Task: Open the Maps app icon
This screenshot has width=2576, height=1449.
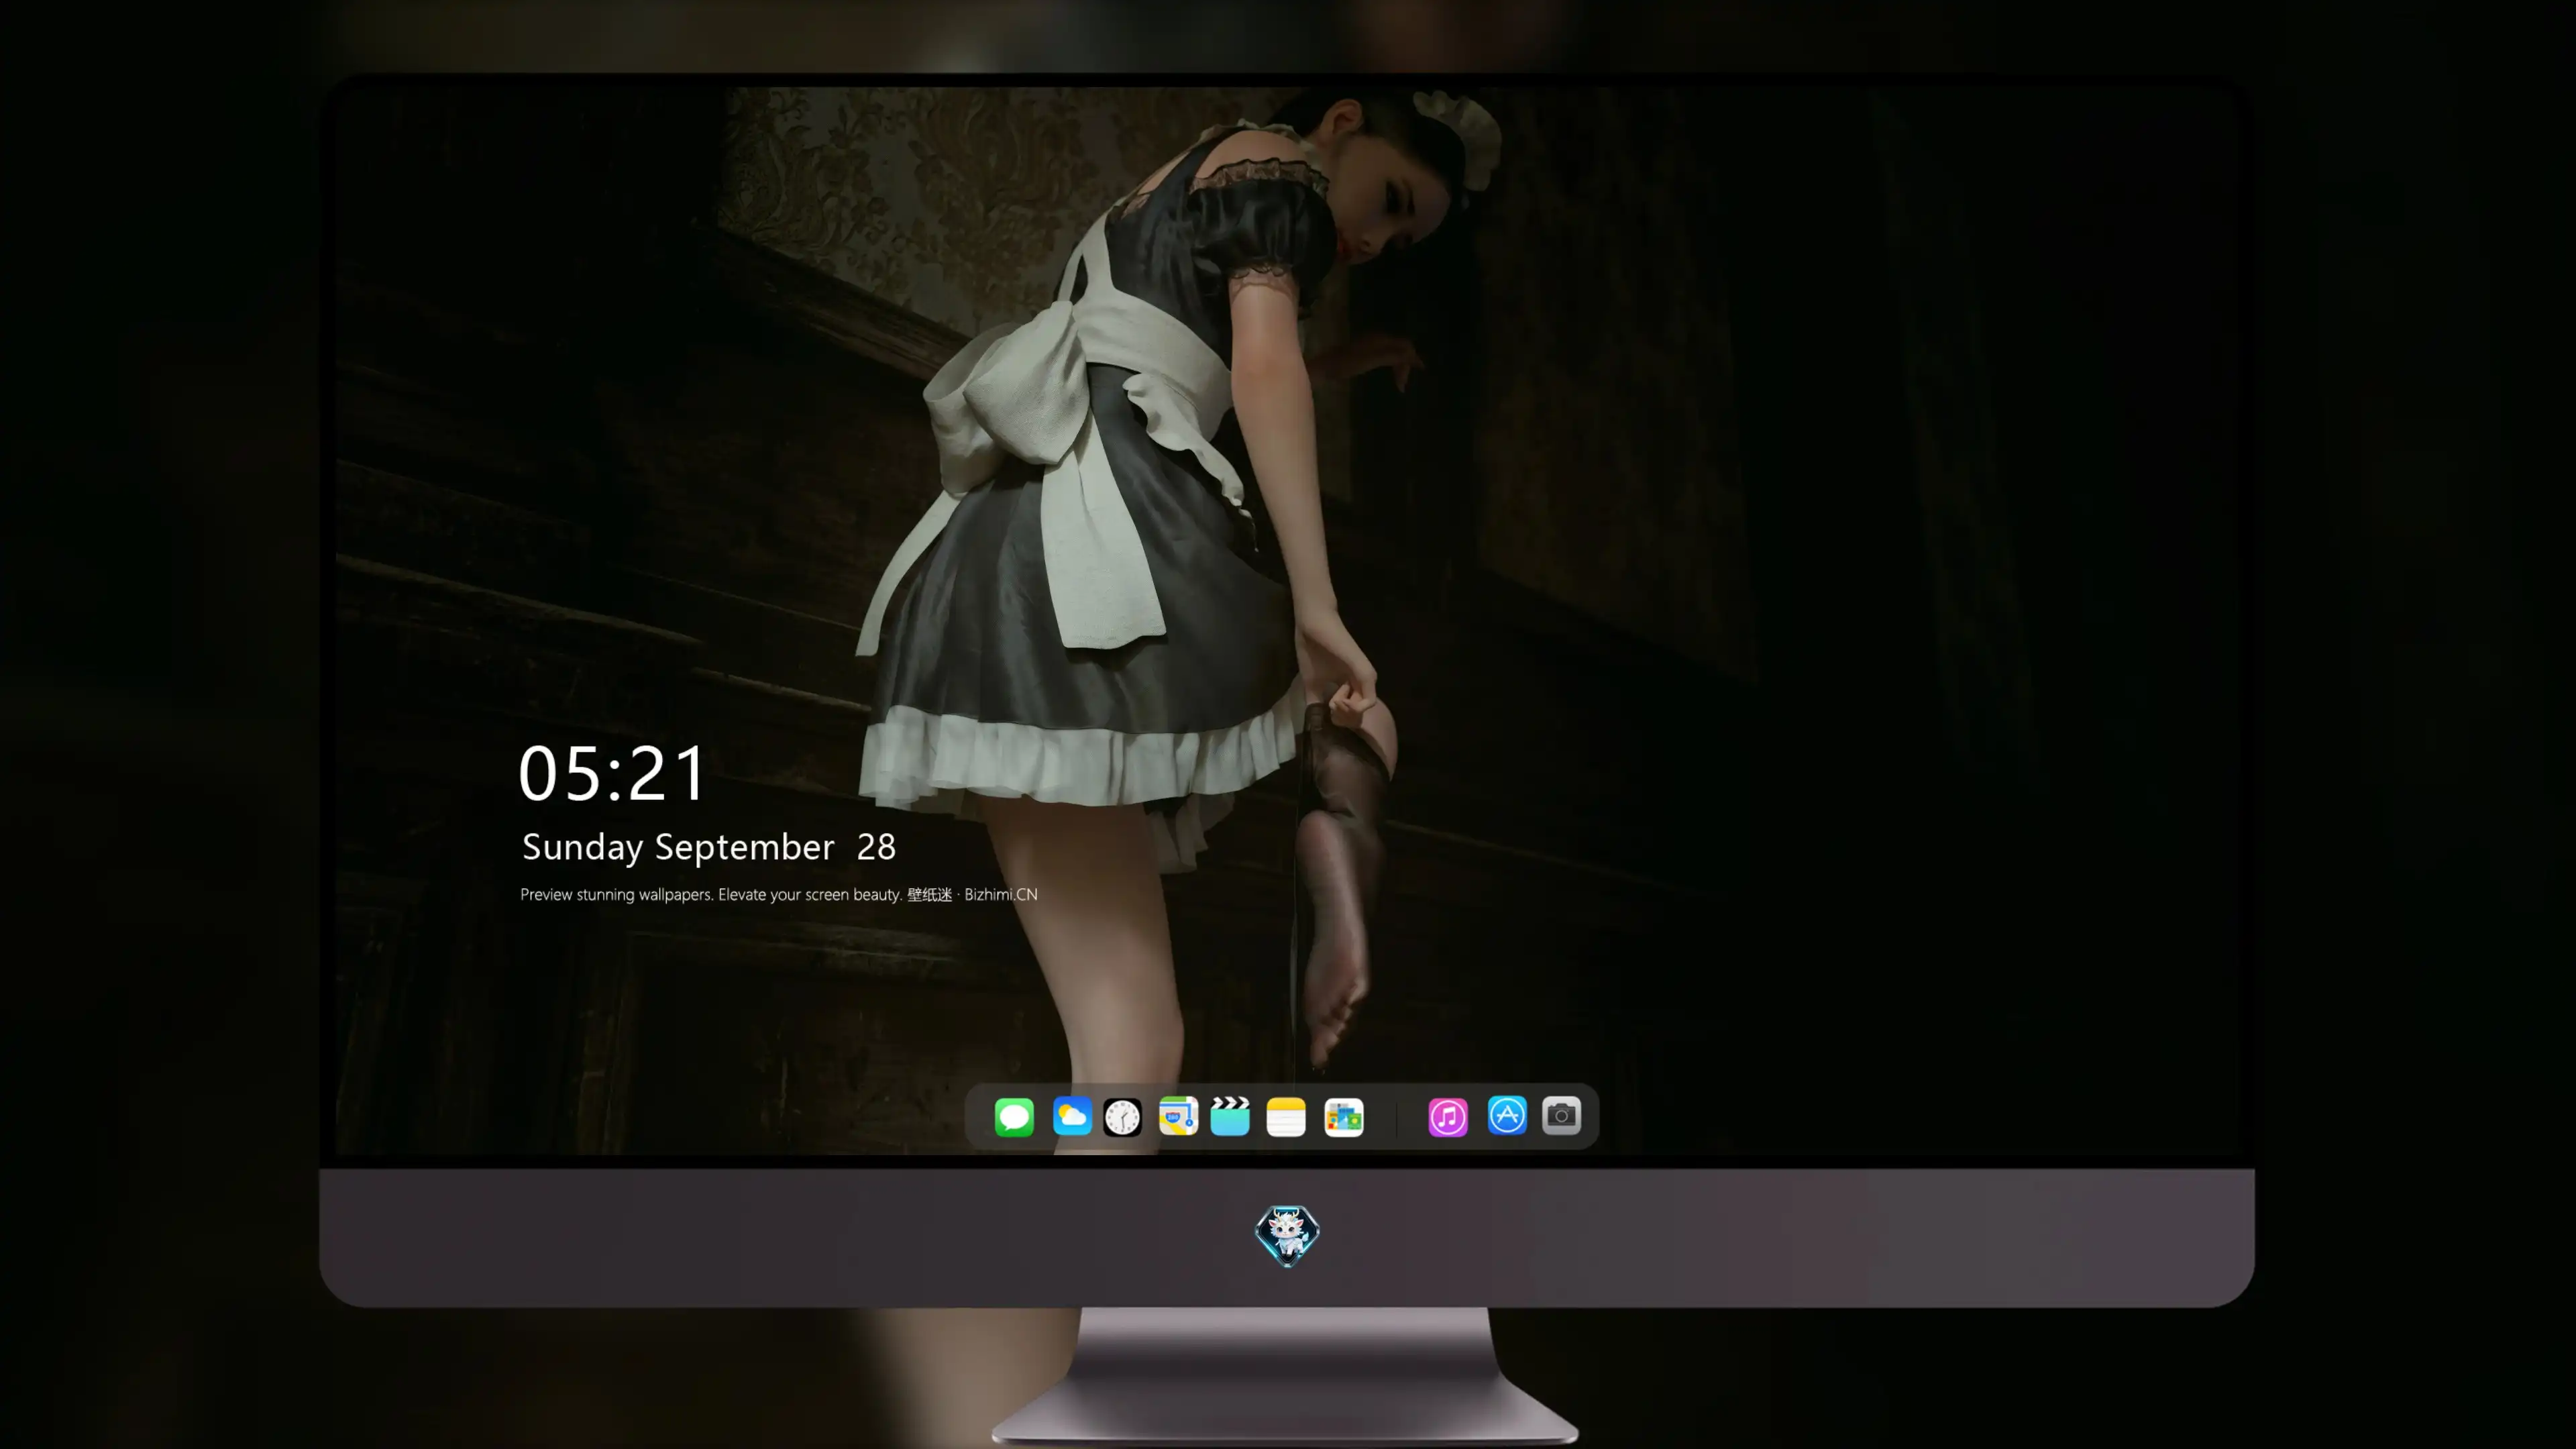Action: coord(1178,1116)
